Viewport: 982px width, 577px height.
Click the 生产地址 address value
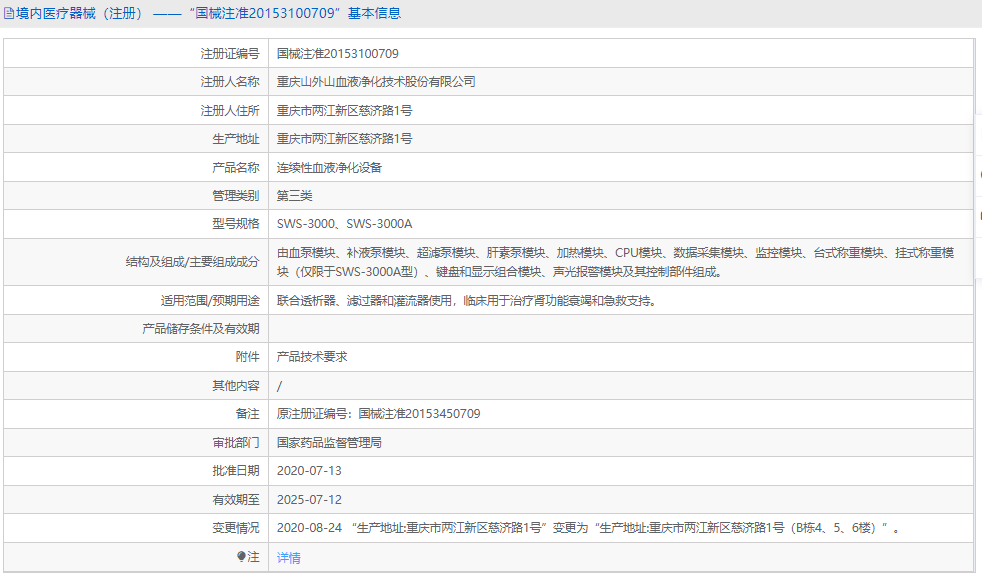tap(344, 138)
